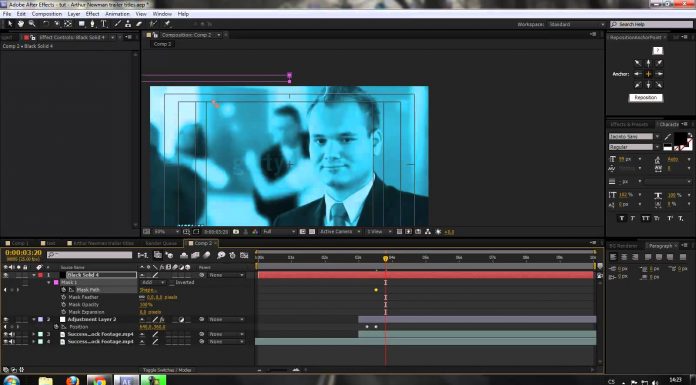The height and width of the screenshot is (385, 696).
Task: Switch to Render Queue tab
Action: (x=161, y=243)
